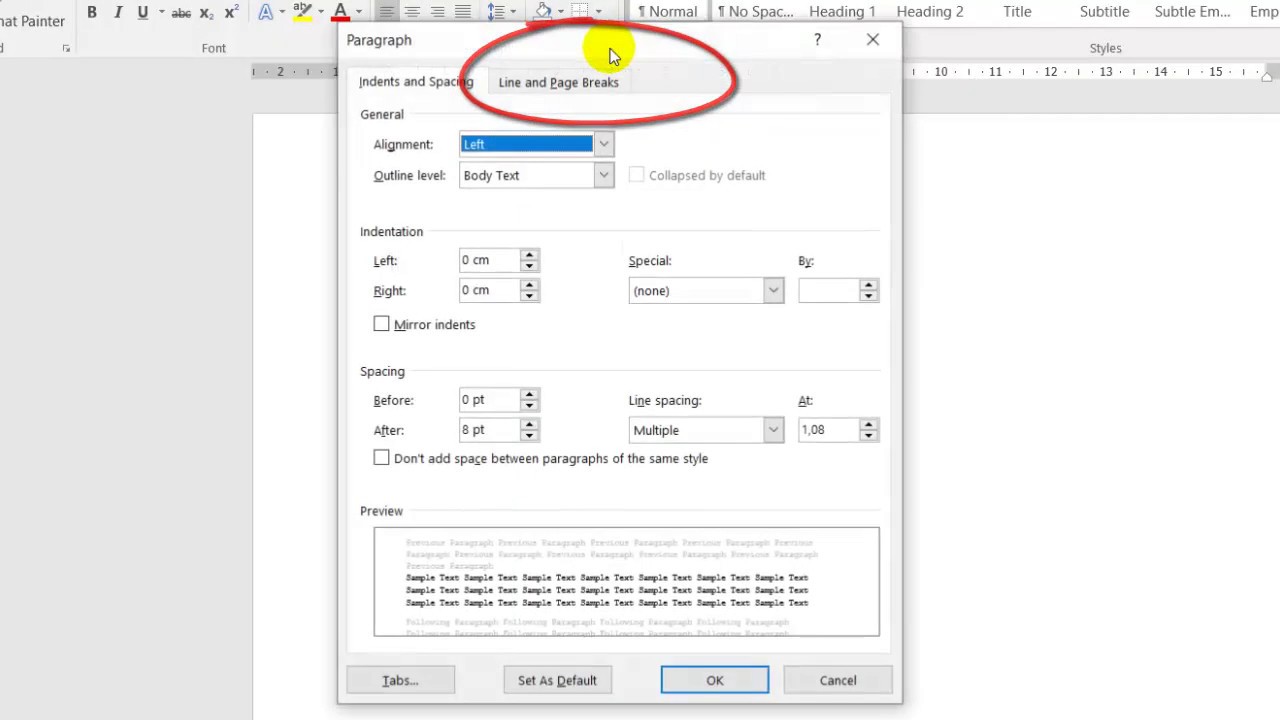Toggle Italic formatting in the ribbon
1280x720 pixels.
click(118, 12)
